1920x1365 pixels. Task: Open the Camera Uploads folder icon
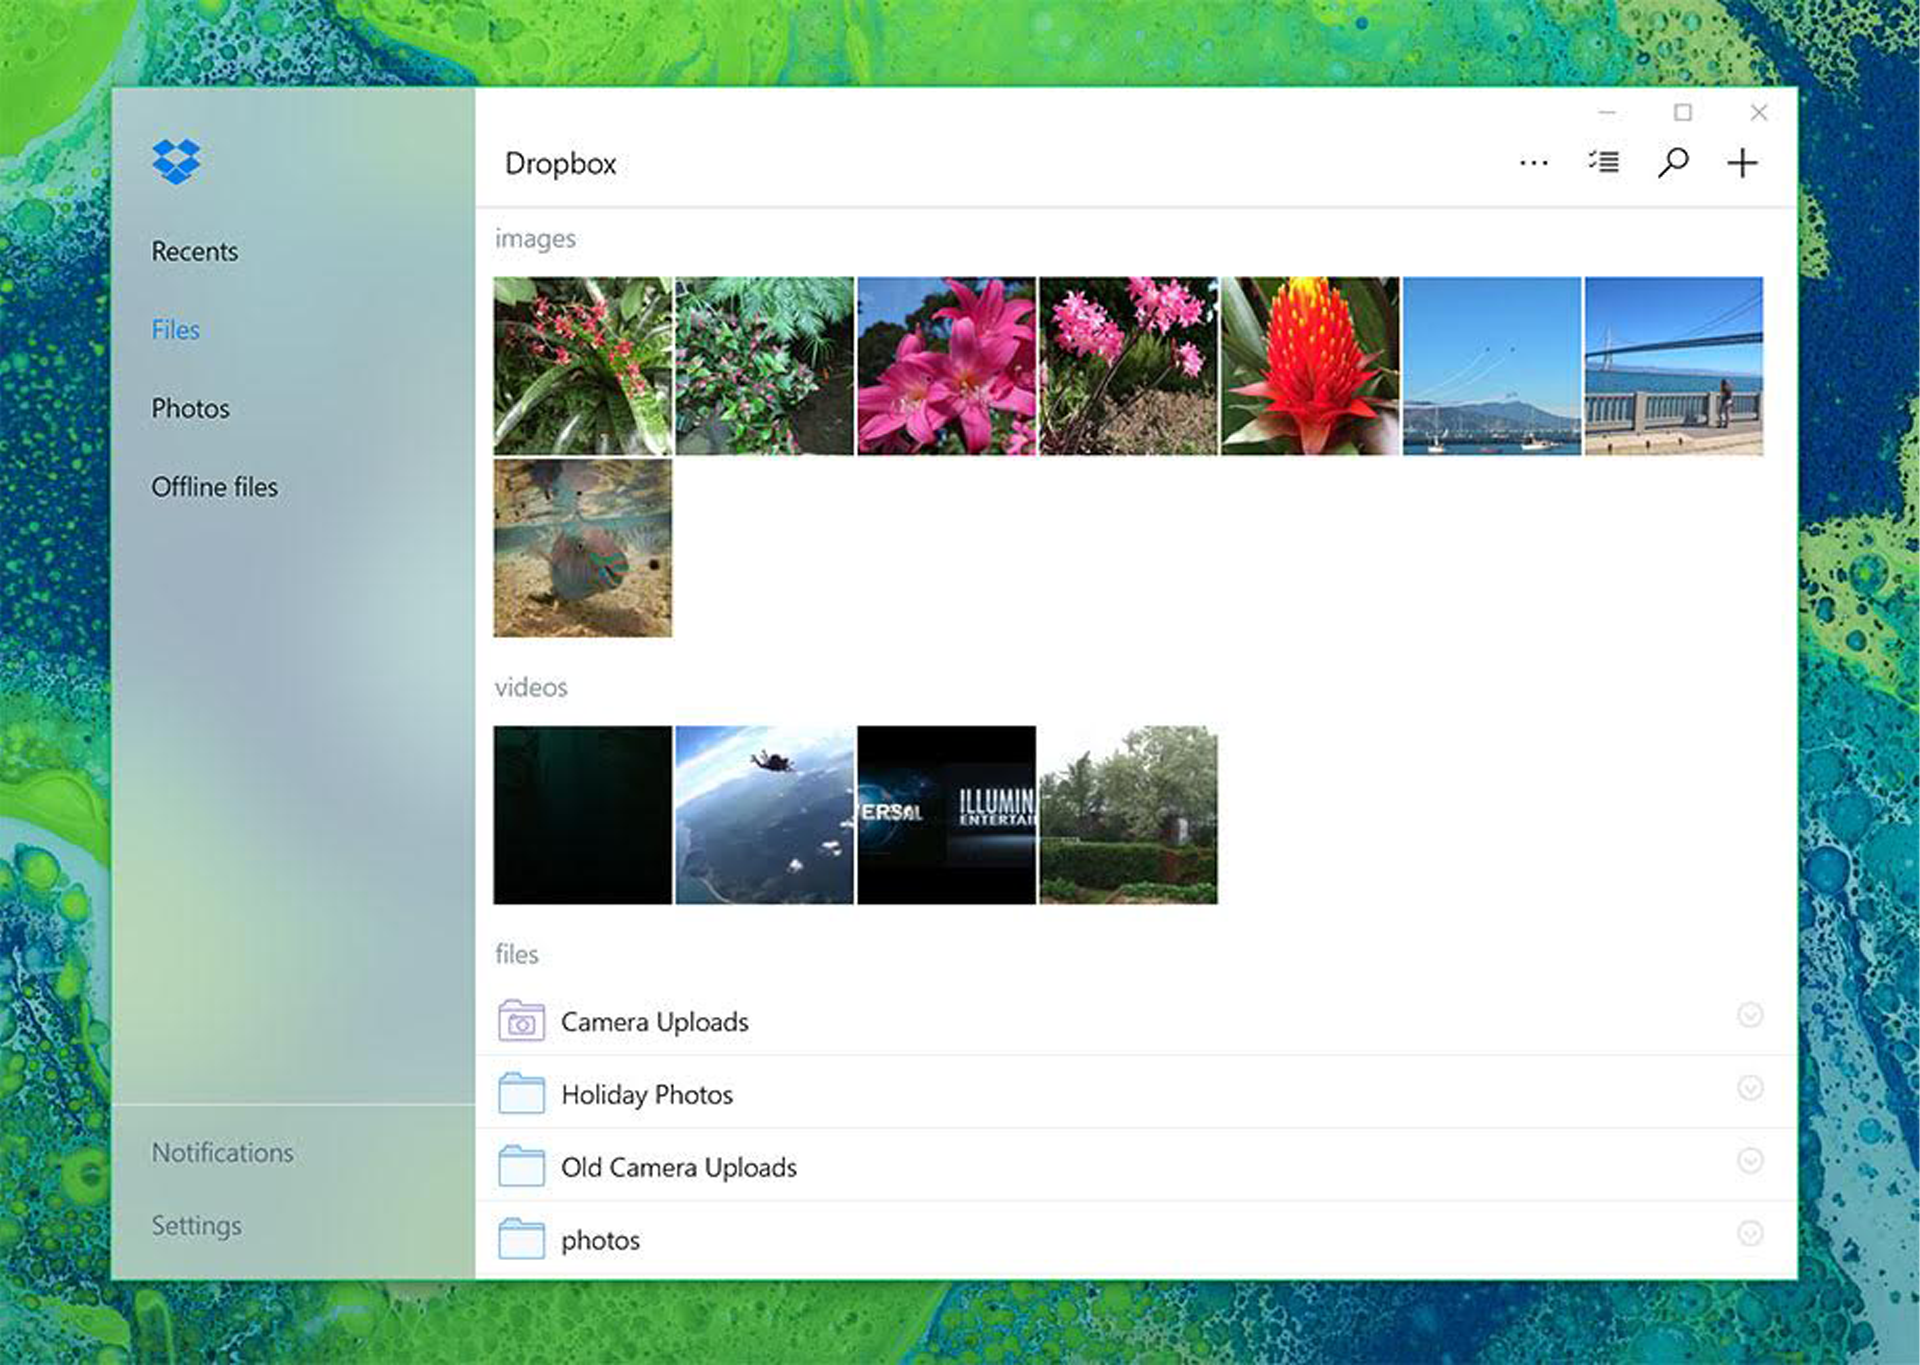(x=521, y=1021)
